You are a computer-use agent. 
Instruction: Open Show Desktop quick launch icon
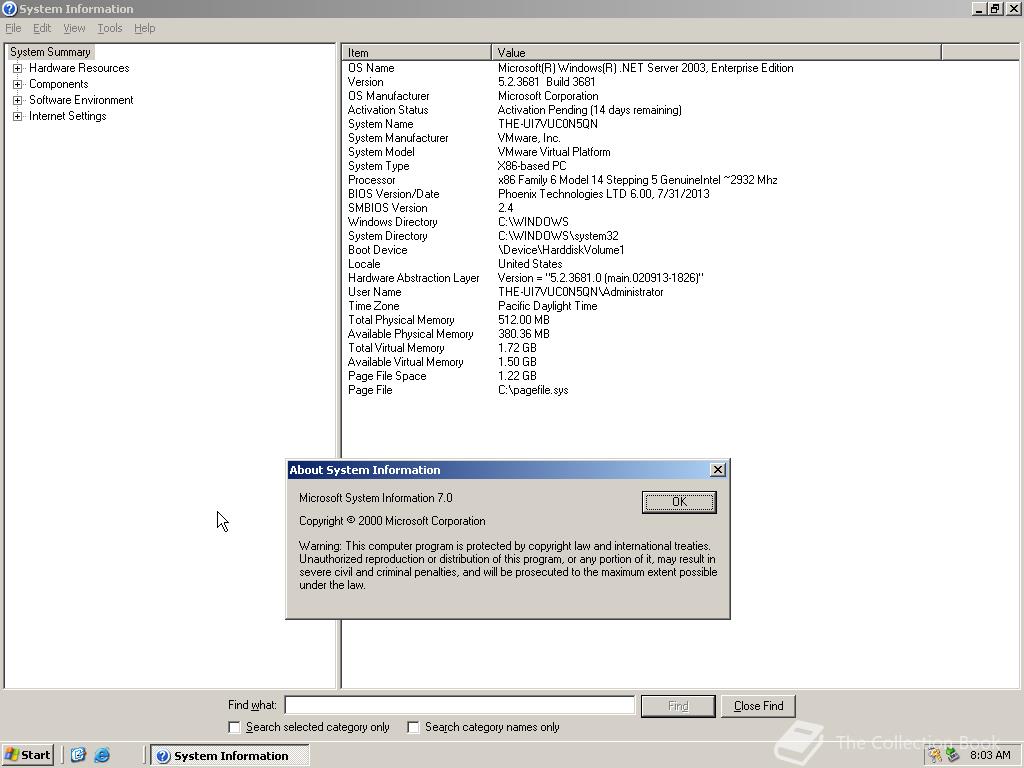78,755
